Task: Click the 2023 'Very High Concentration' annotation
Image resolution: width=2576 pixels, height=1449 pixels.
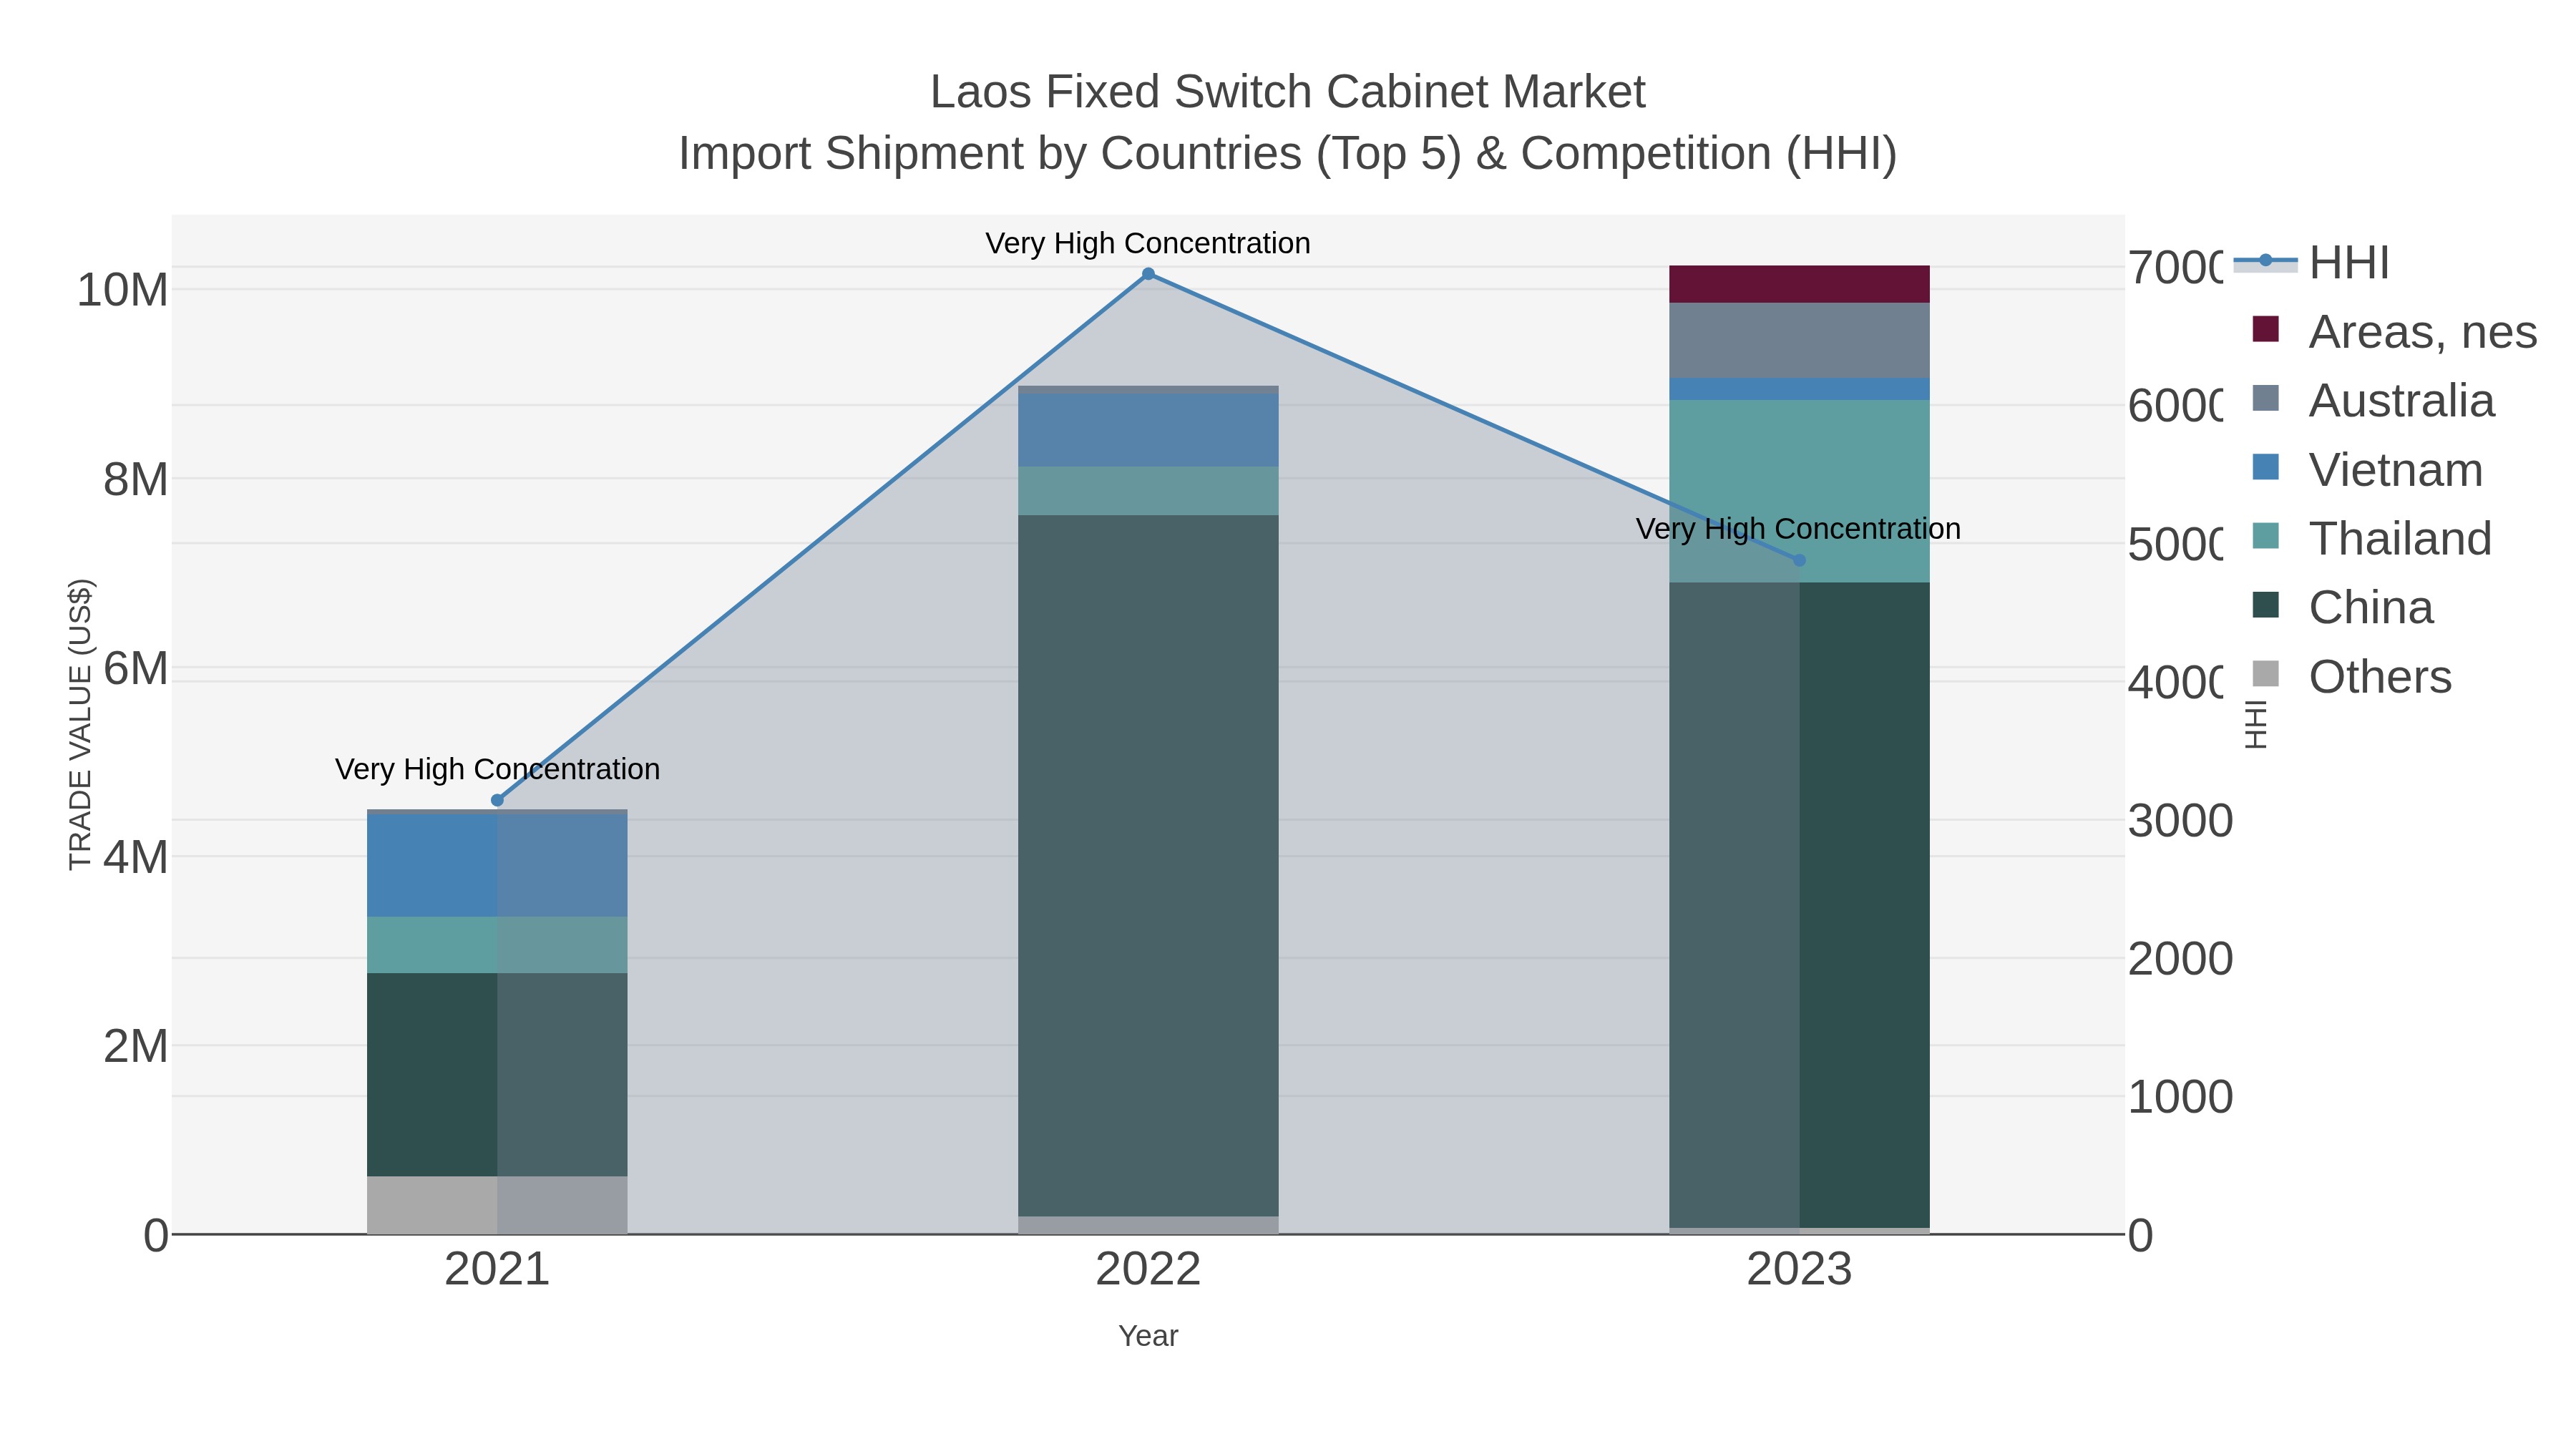Action: coord(1798,529)
